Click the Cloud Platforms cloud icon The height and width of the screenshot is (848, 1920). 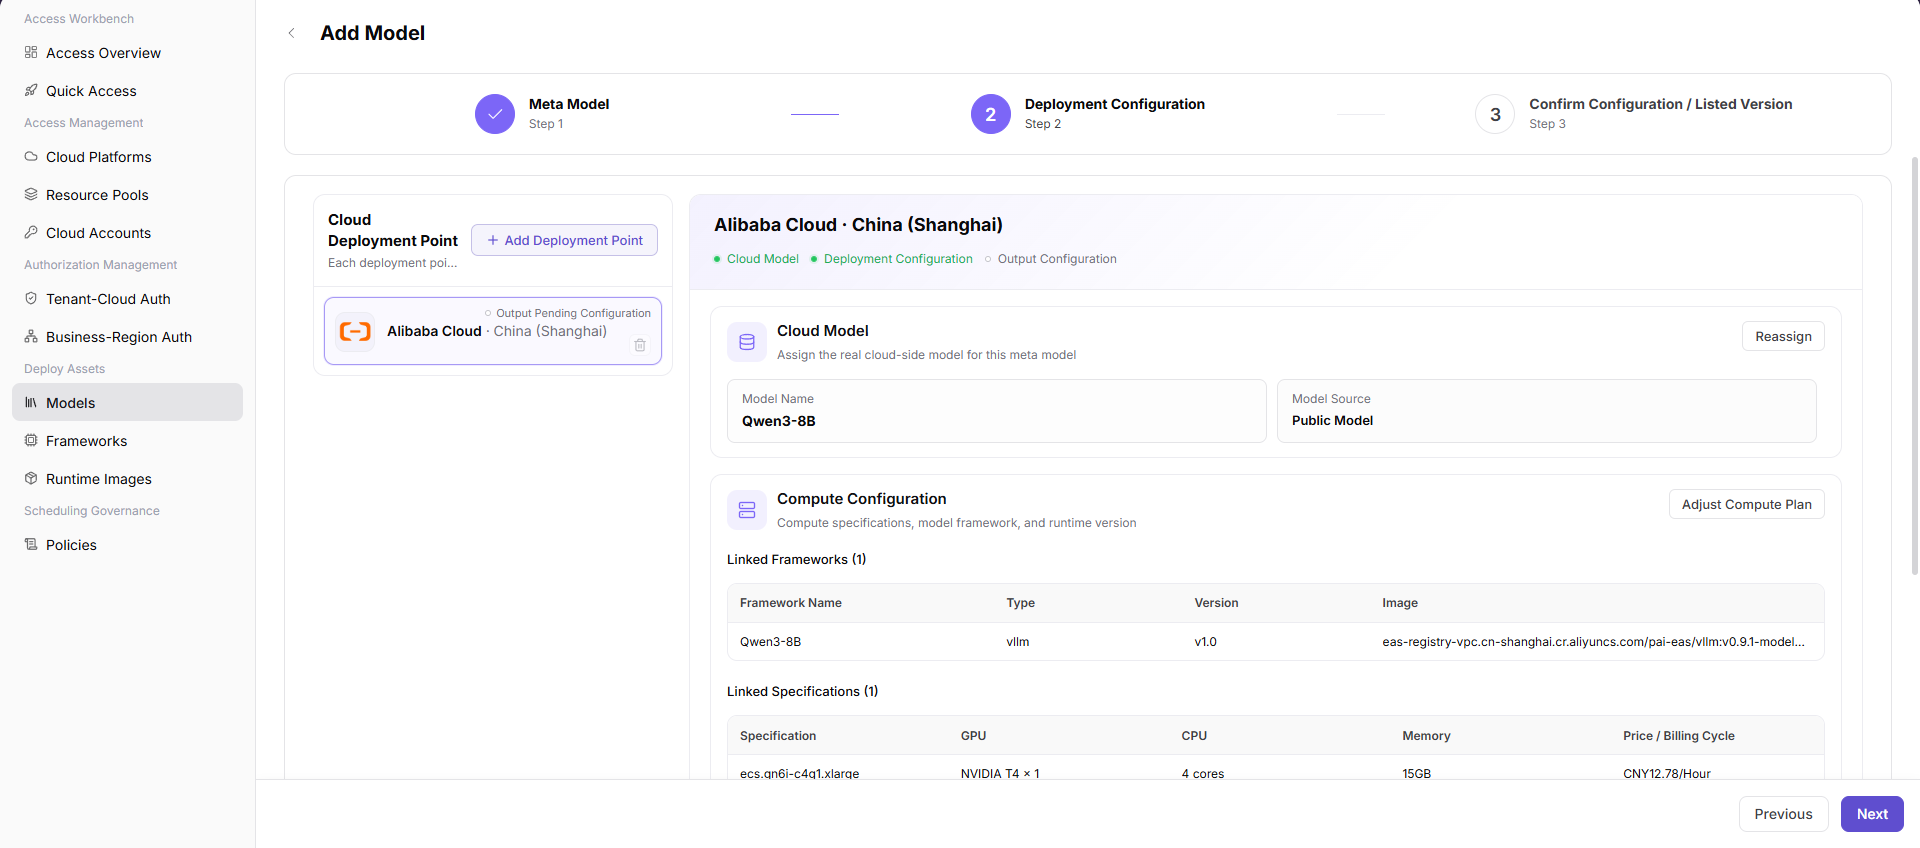[x=31, y=156]
